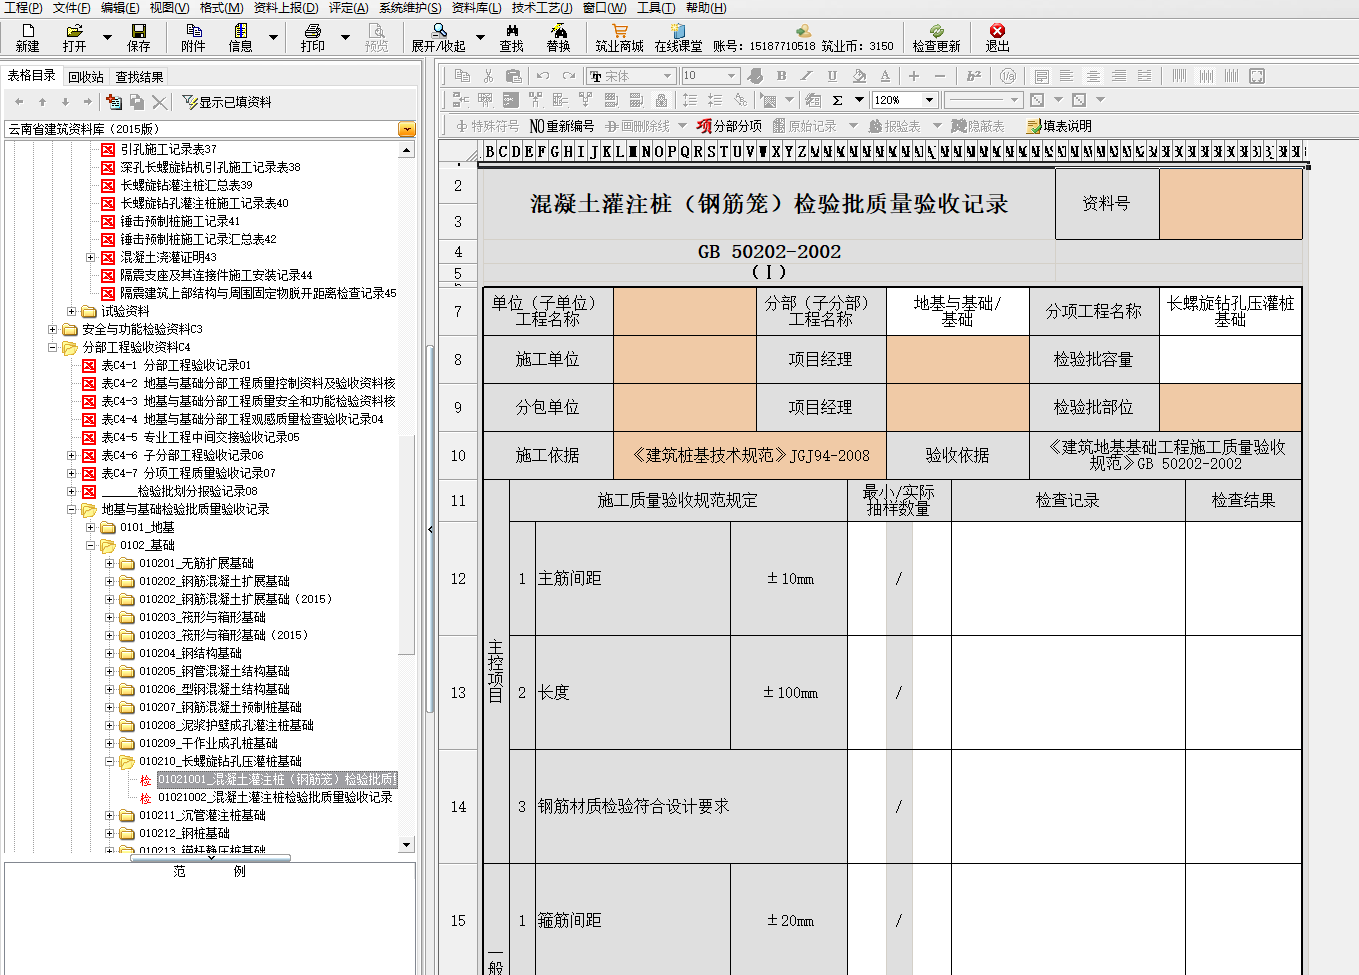The width and height of the screenshot is (1359, 975).
Task: Click the 检查更新 check-update icon
Action: click(937, 38)
